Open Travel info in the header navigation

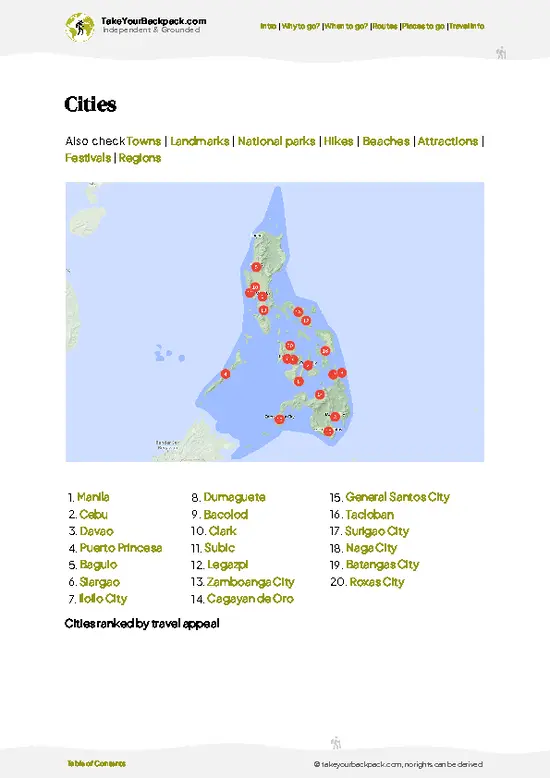tap(467, 26)
